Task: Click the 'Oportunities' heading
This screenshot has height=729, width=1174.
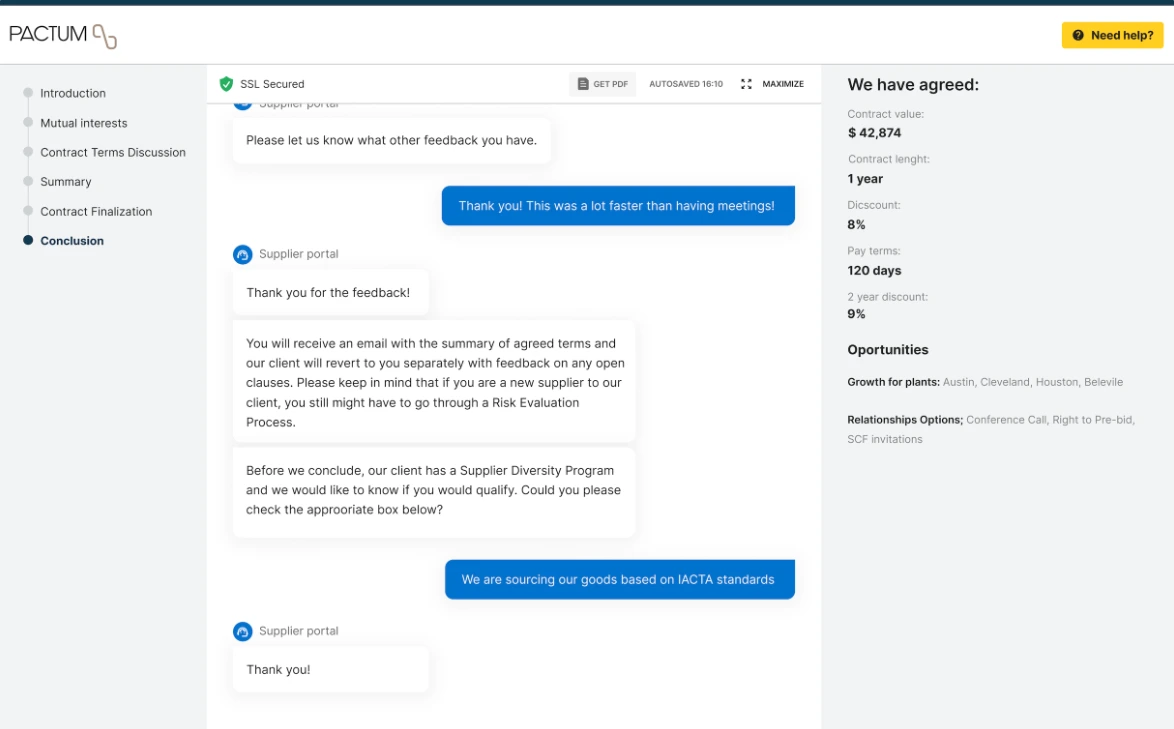Action: pos(887,350)
